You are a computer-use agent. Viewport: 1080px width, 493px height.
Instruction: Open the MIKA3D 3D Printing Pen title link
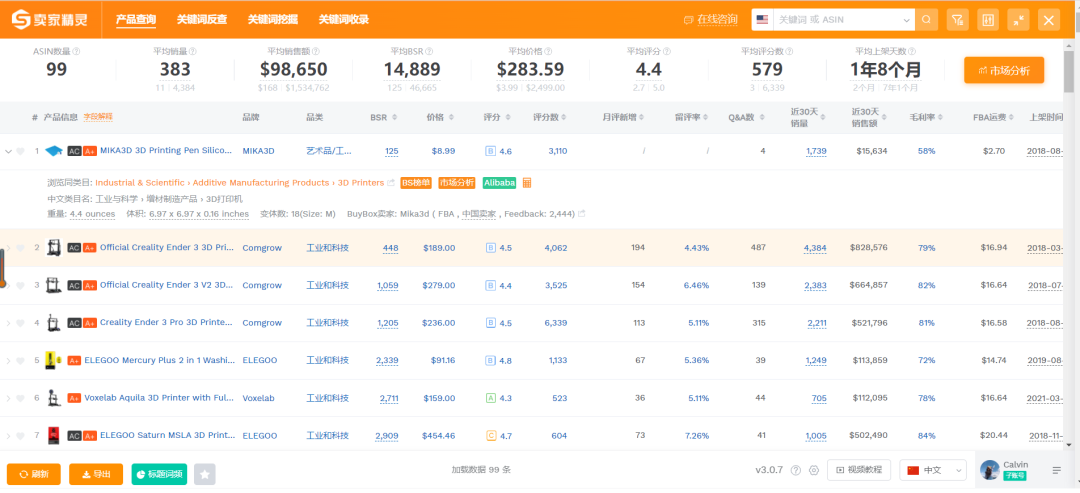tap(167, 151)
